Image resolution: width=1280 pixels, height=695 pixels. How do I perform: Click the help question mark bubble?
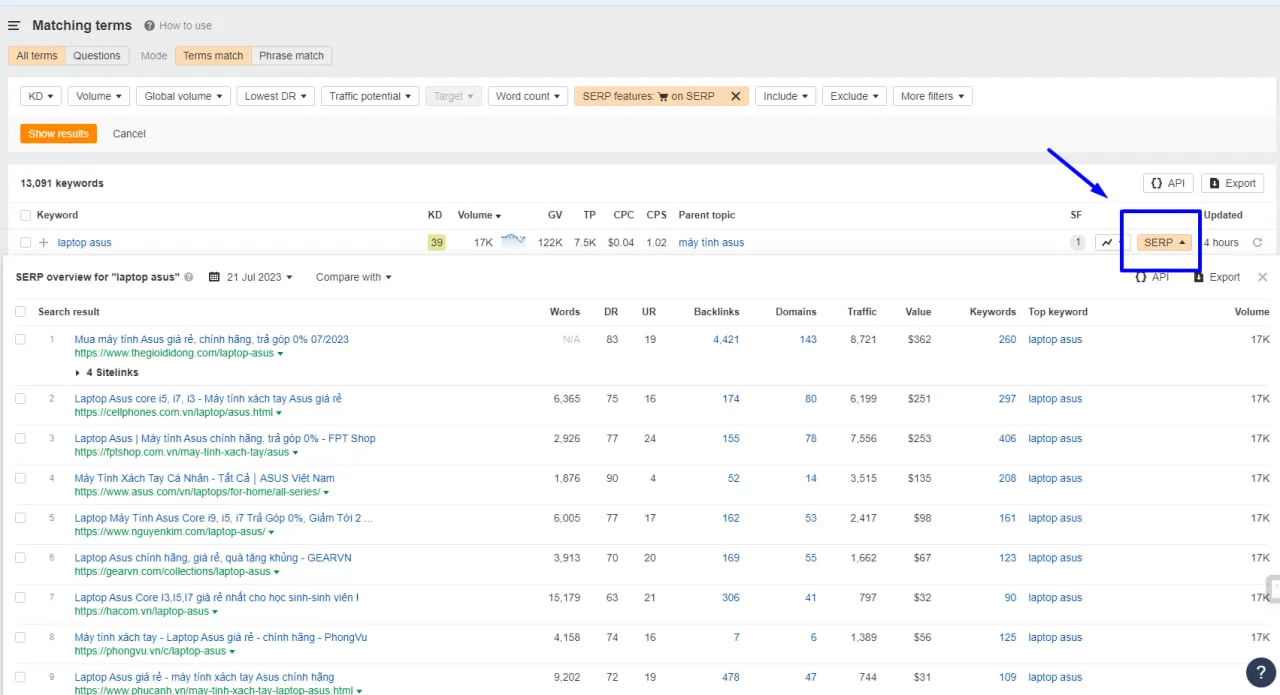pyautogui.click(x=1260, y=672)
